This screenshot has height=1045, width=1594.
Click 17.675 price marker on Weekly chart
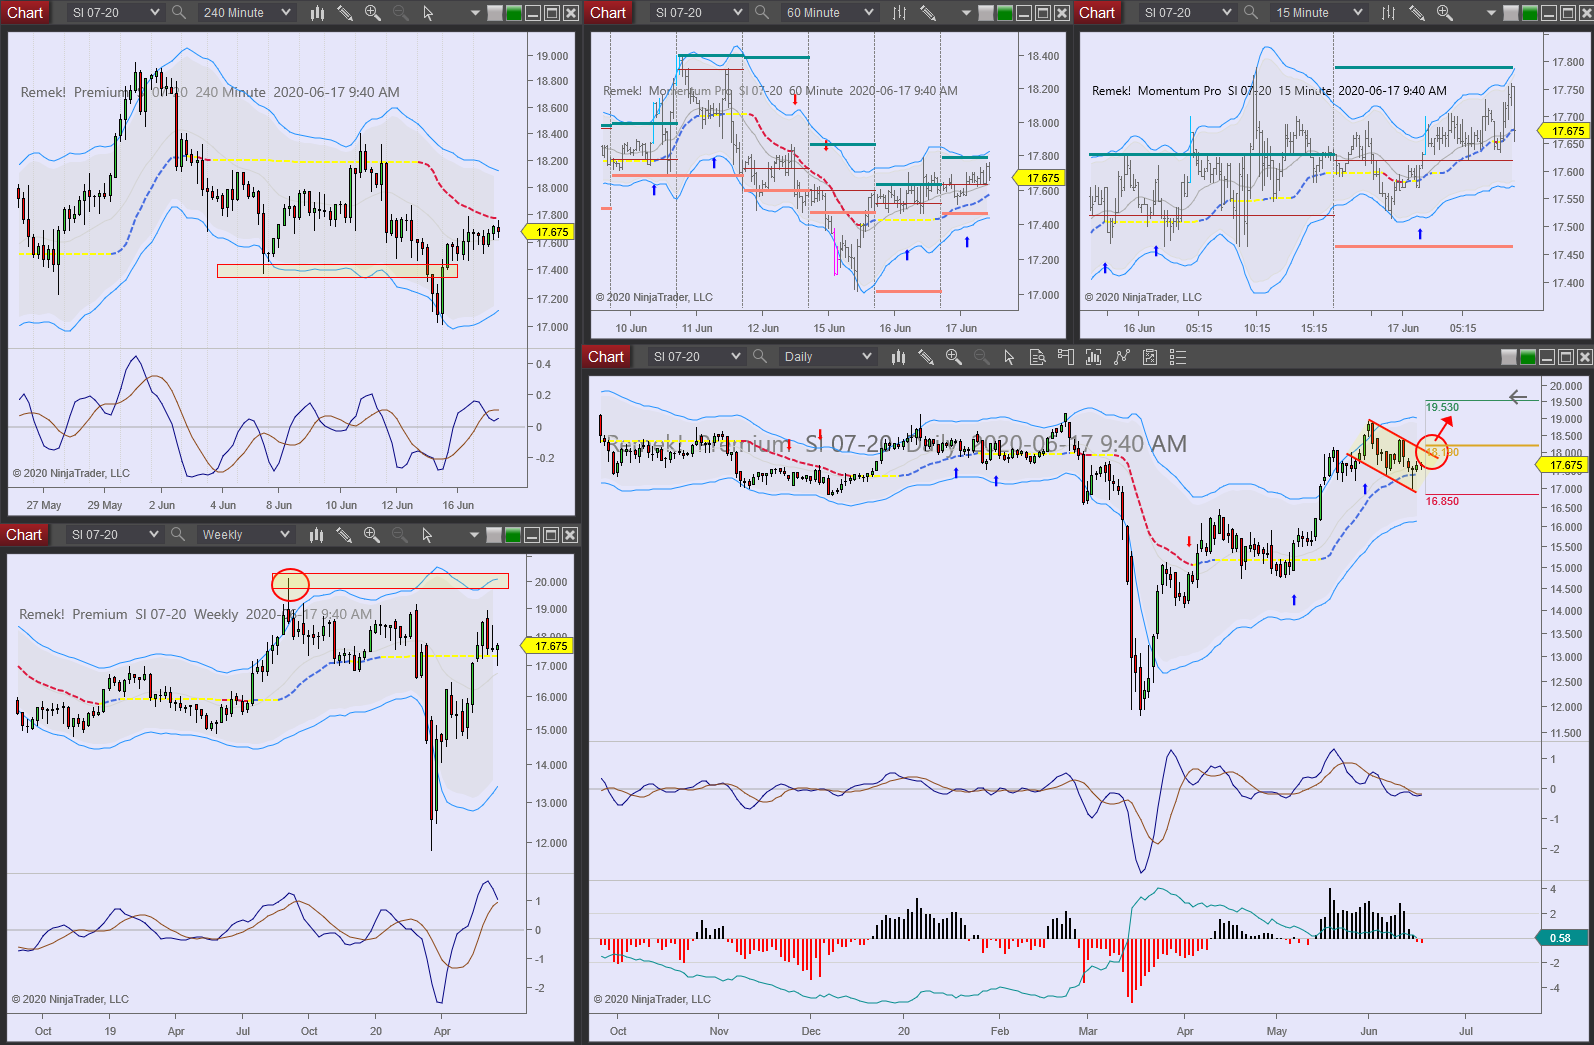(x=547, y=646)
